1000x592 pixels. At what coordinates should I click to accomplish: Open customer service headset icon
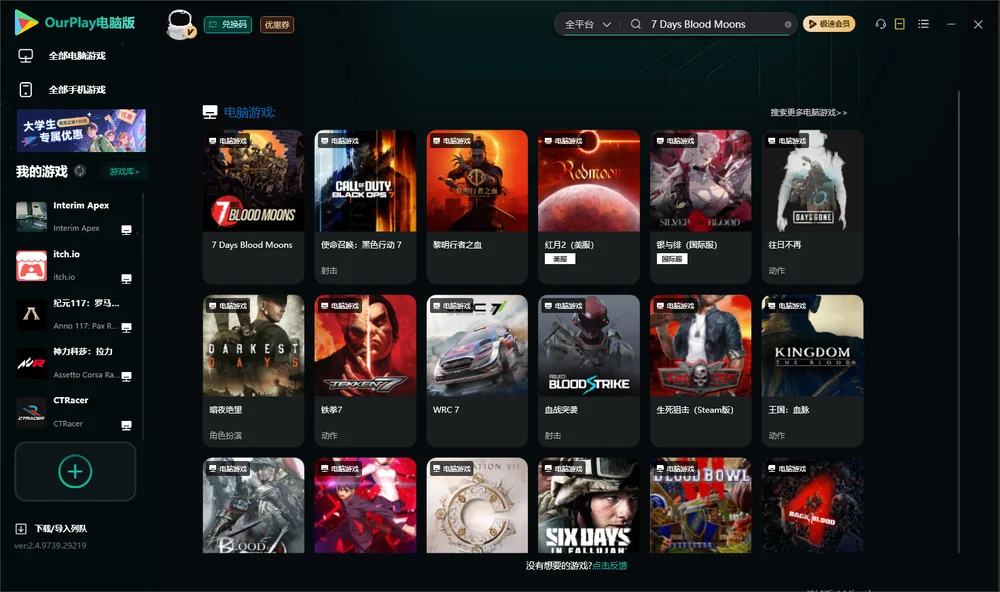(881, 24)
